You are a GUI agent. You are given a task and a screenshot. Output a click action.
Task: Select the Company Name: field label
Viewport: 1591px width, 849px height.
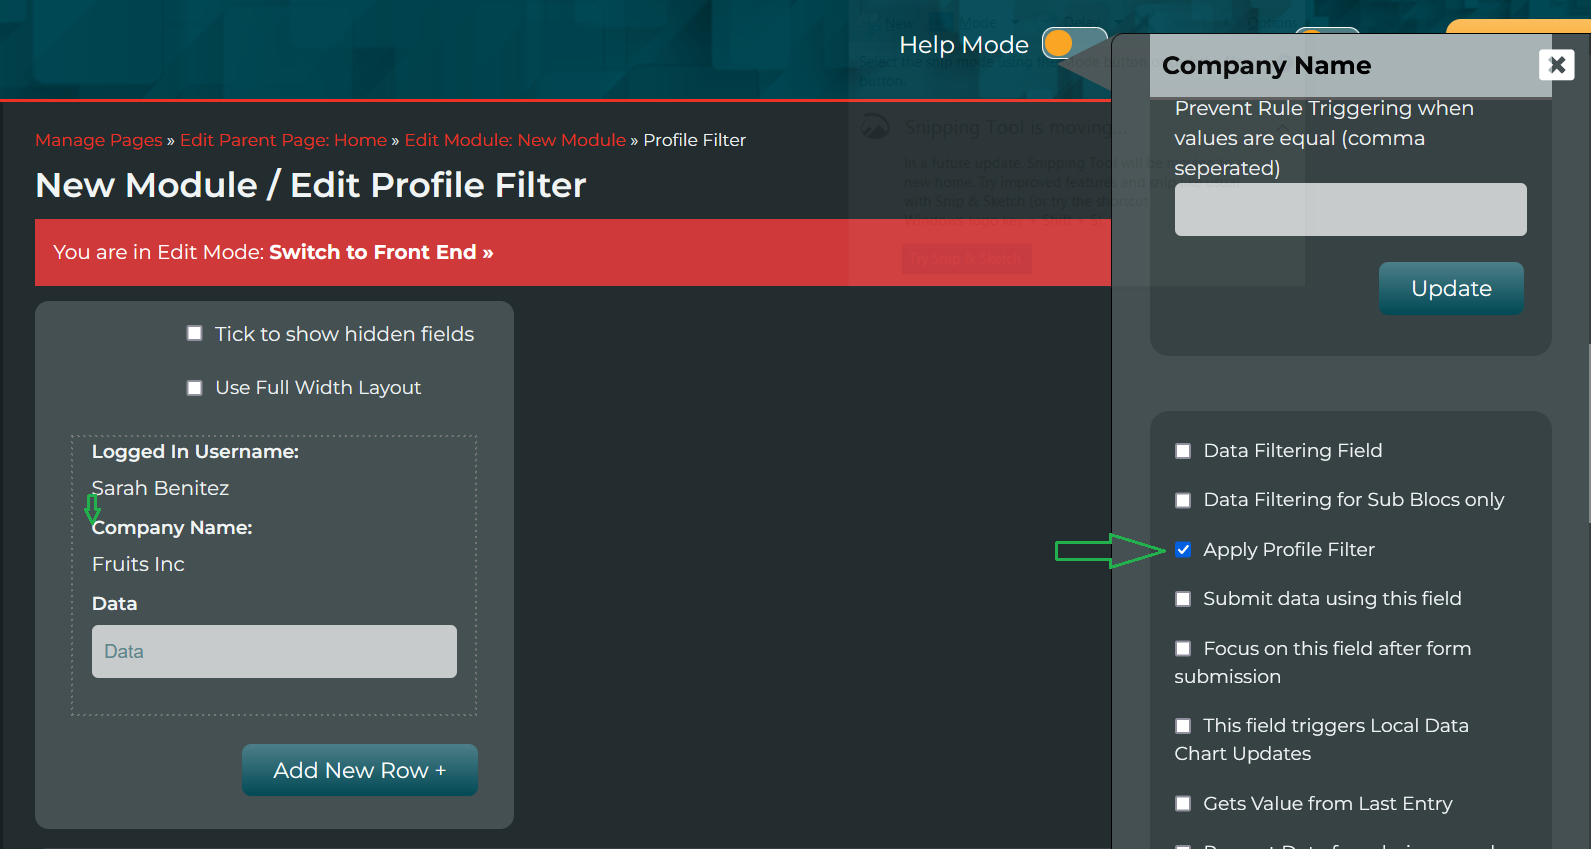172,527
